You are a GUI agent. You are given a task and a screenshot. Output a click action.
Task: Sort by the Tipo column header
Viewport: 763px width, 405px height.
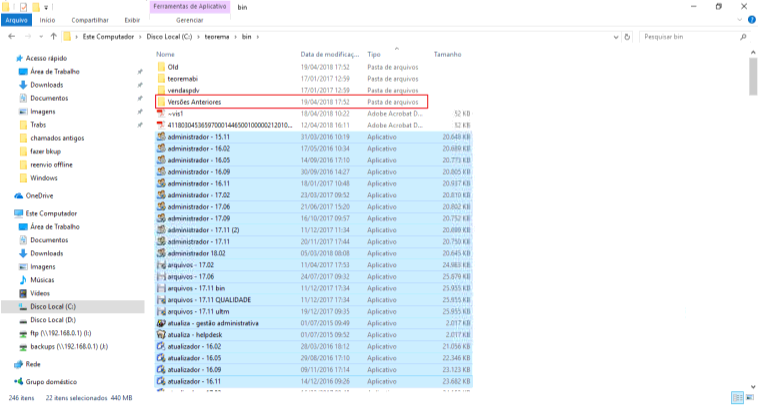[x=374, y=55]
